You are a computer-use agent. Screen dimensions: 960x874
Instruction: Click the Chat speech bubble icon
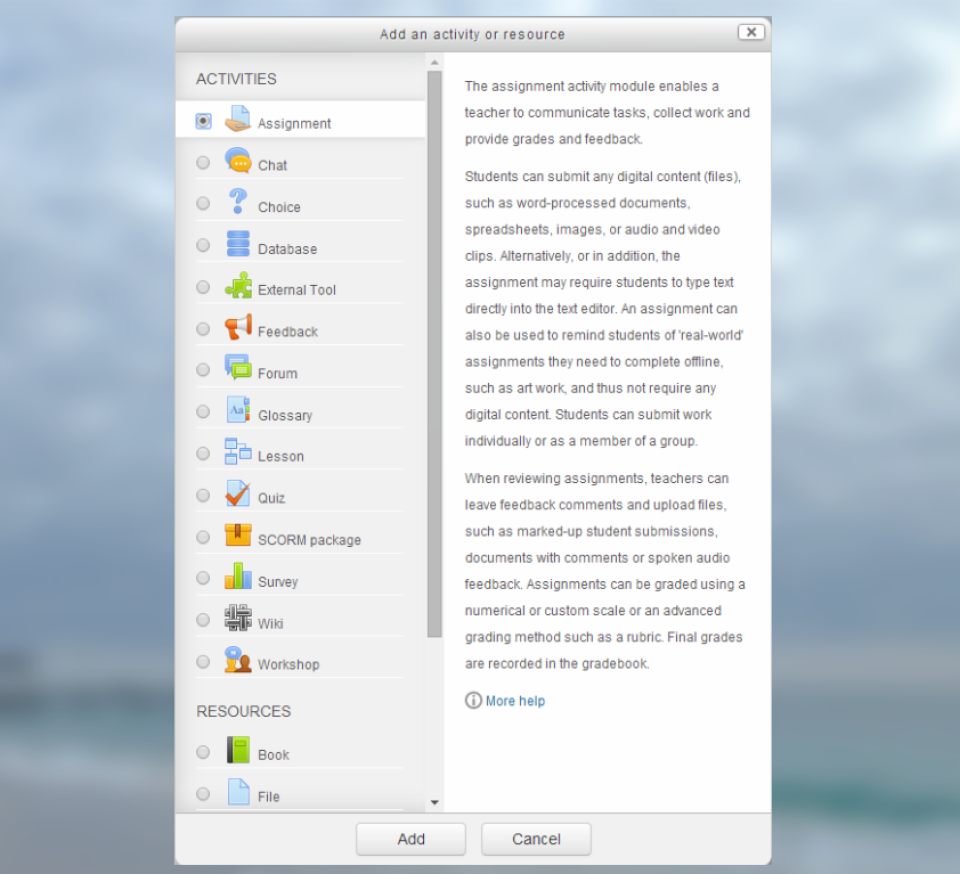point(238,160)
